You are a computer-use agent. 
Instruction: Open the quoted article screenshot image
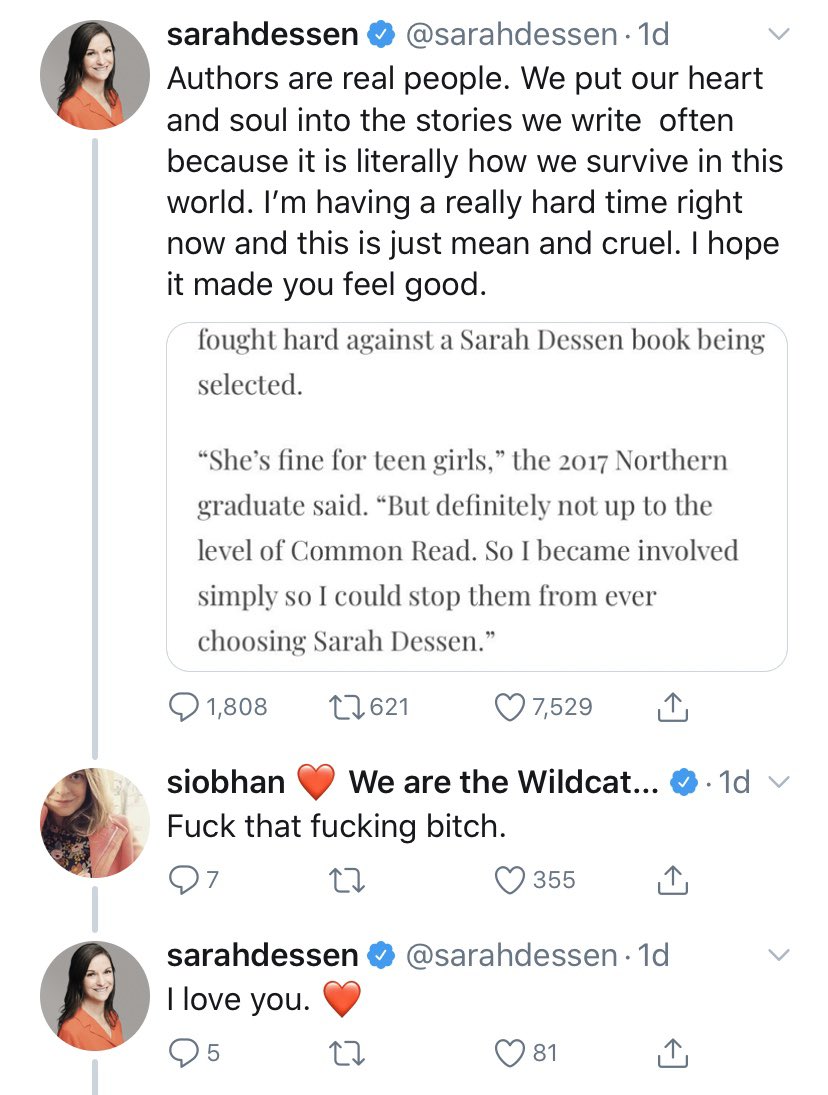tap(477, 496)
